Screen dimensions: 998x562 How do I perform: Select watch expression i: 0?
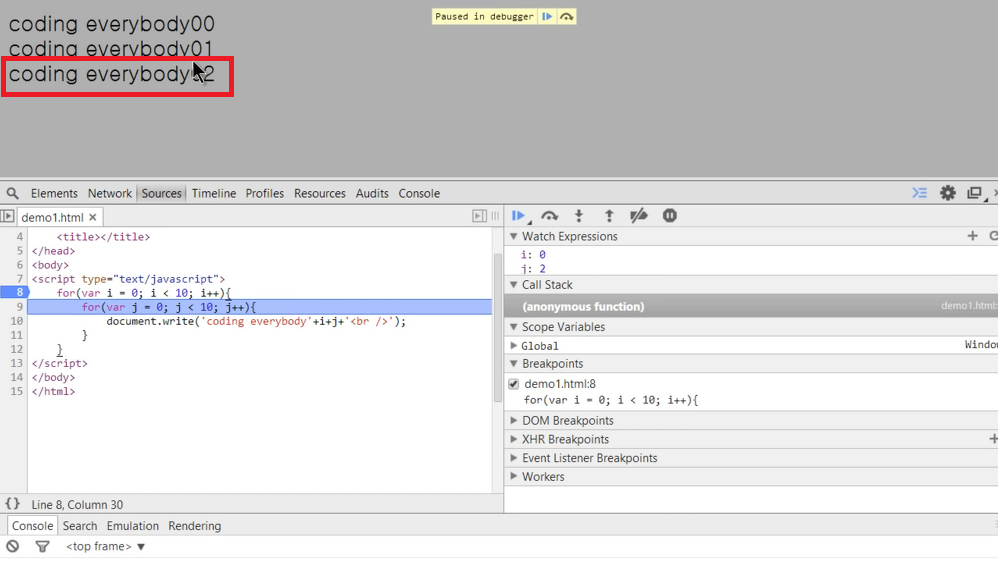533,255
